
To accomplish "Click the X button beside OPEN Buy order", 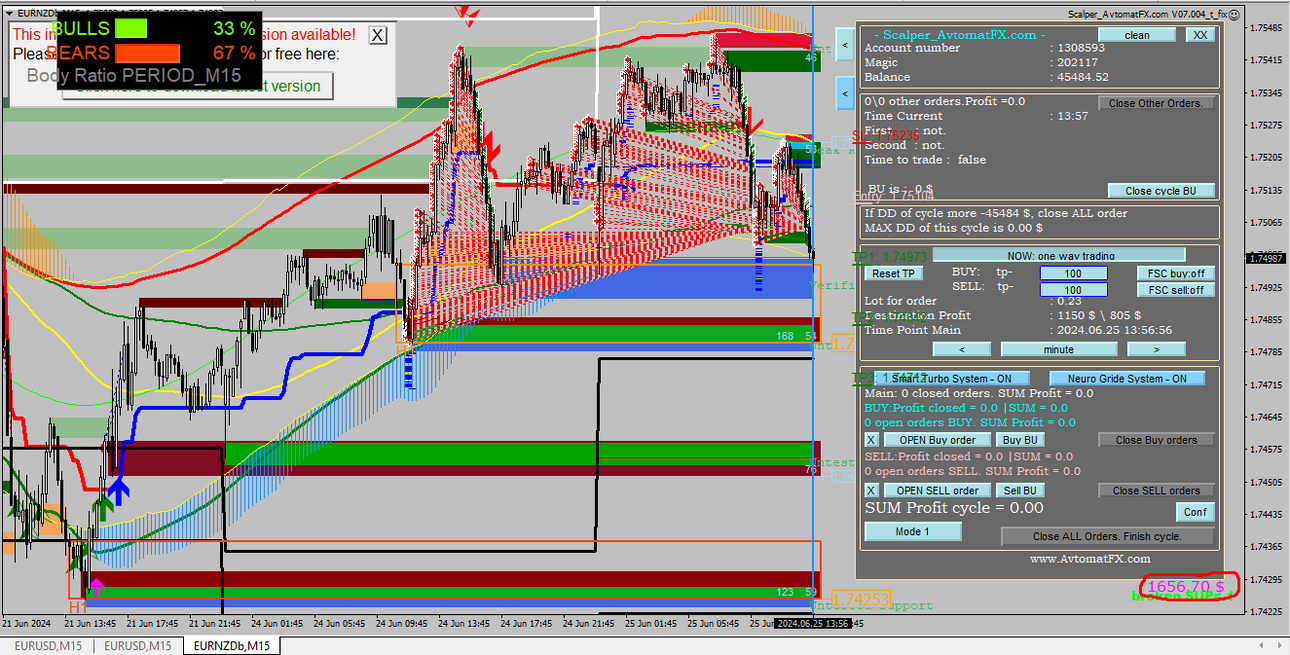I will click(x=871, y=440).
